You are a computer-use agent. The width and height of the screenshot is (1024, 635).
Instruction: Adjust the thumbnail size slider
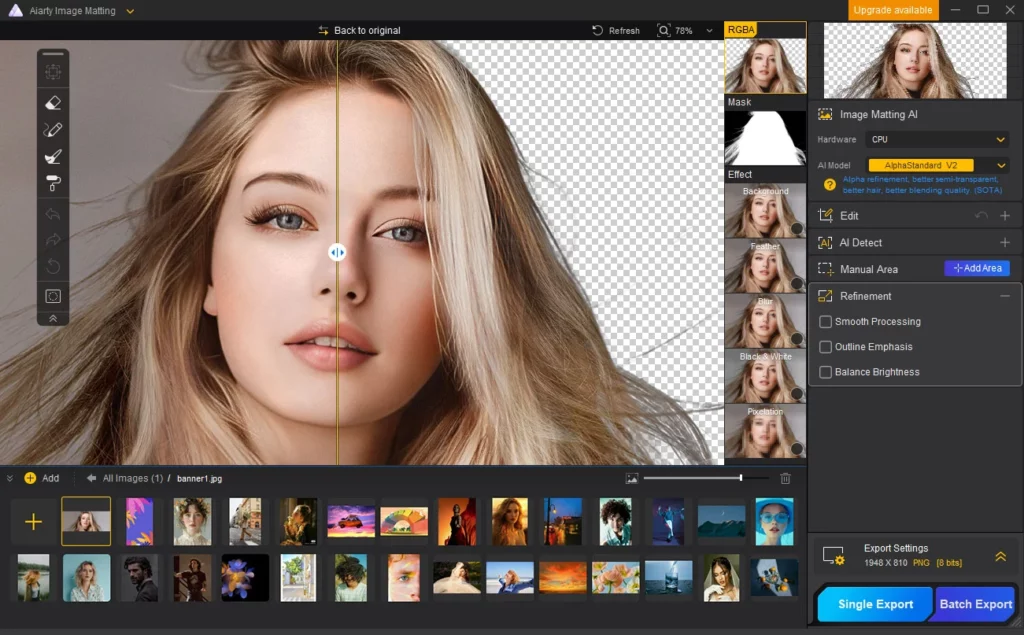[740, 479]
